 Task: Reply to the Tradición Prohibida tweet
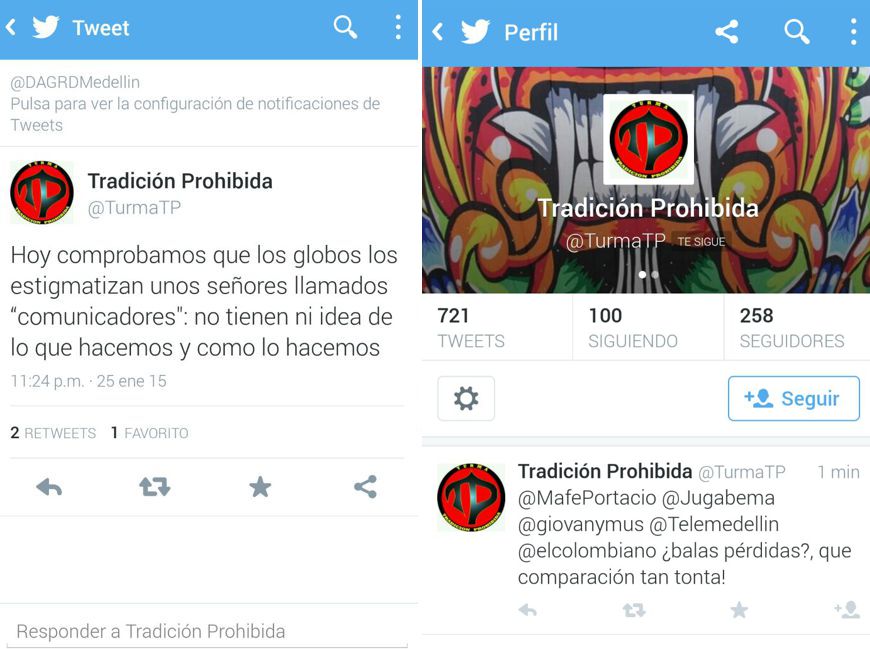pos(49,488)
